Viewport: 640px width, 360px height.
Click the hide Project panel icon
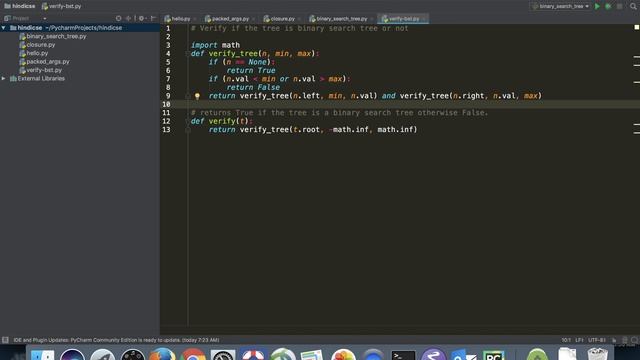coord(153,18)
